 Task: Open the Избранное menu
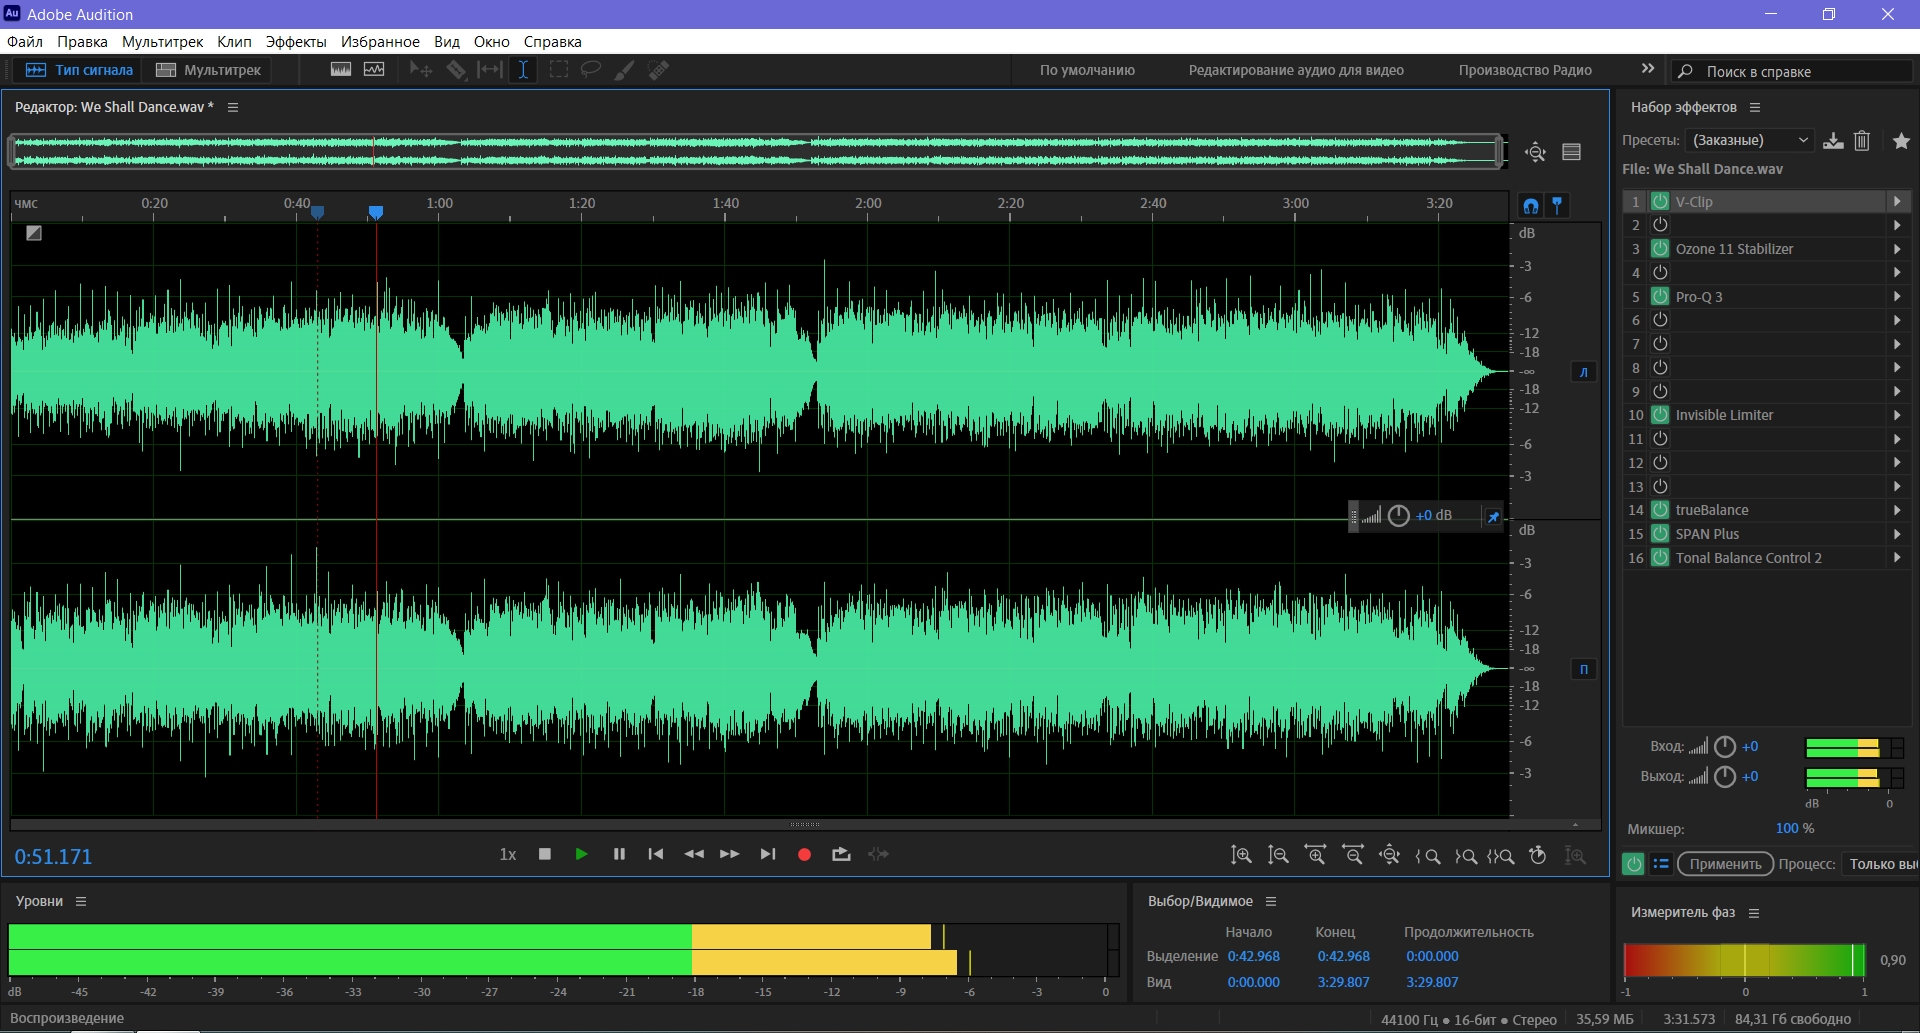380,42
